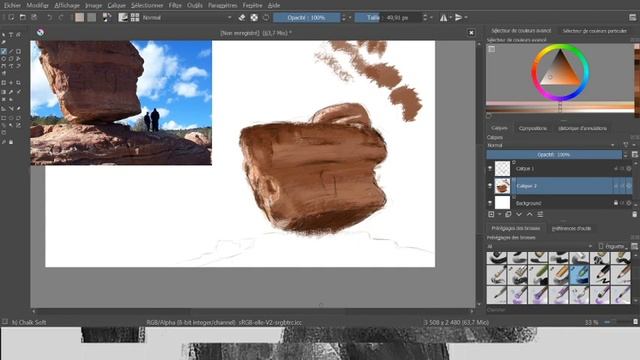The width and height of the screenshot is (640, 360).
Task: Select the Ellipse shape tool
Action: 4,59
